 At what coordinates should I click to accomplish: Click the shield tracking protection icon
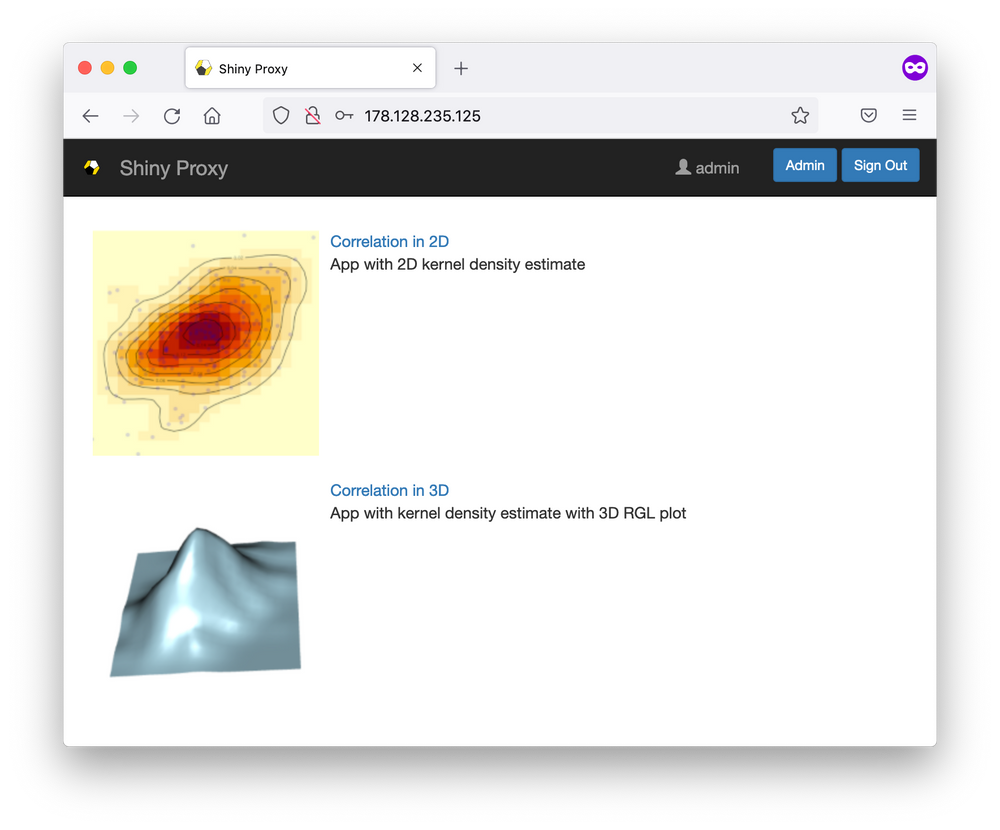pyautogui.click(x=281, y=115)
